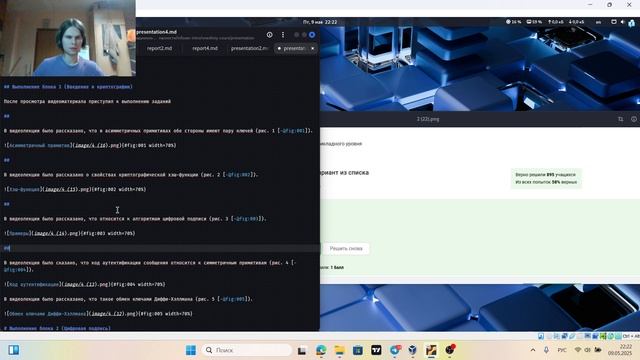Open image info icon at viewer bar's right end
The width and height of the screenshot is (640, 360).
pyautogui.click(x=633, y=119)
